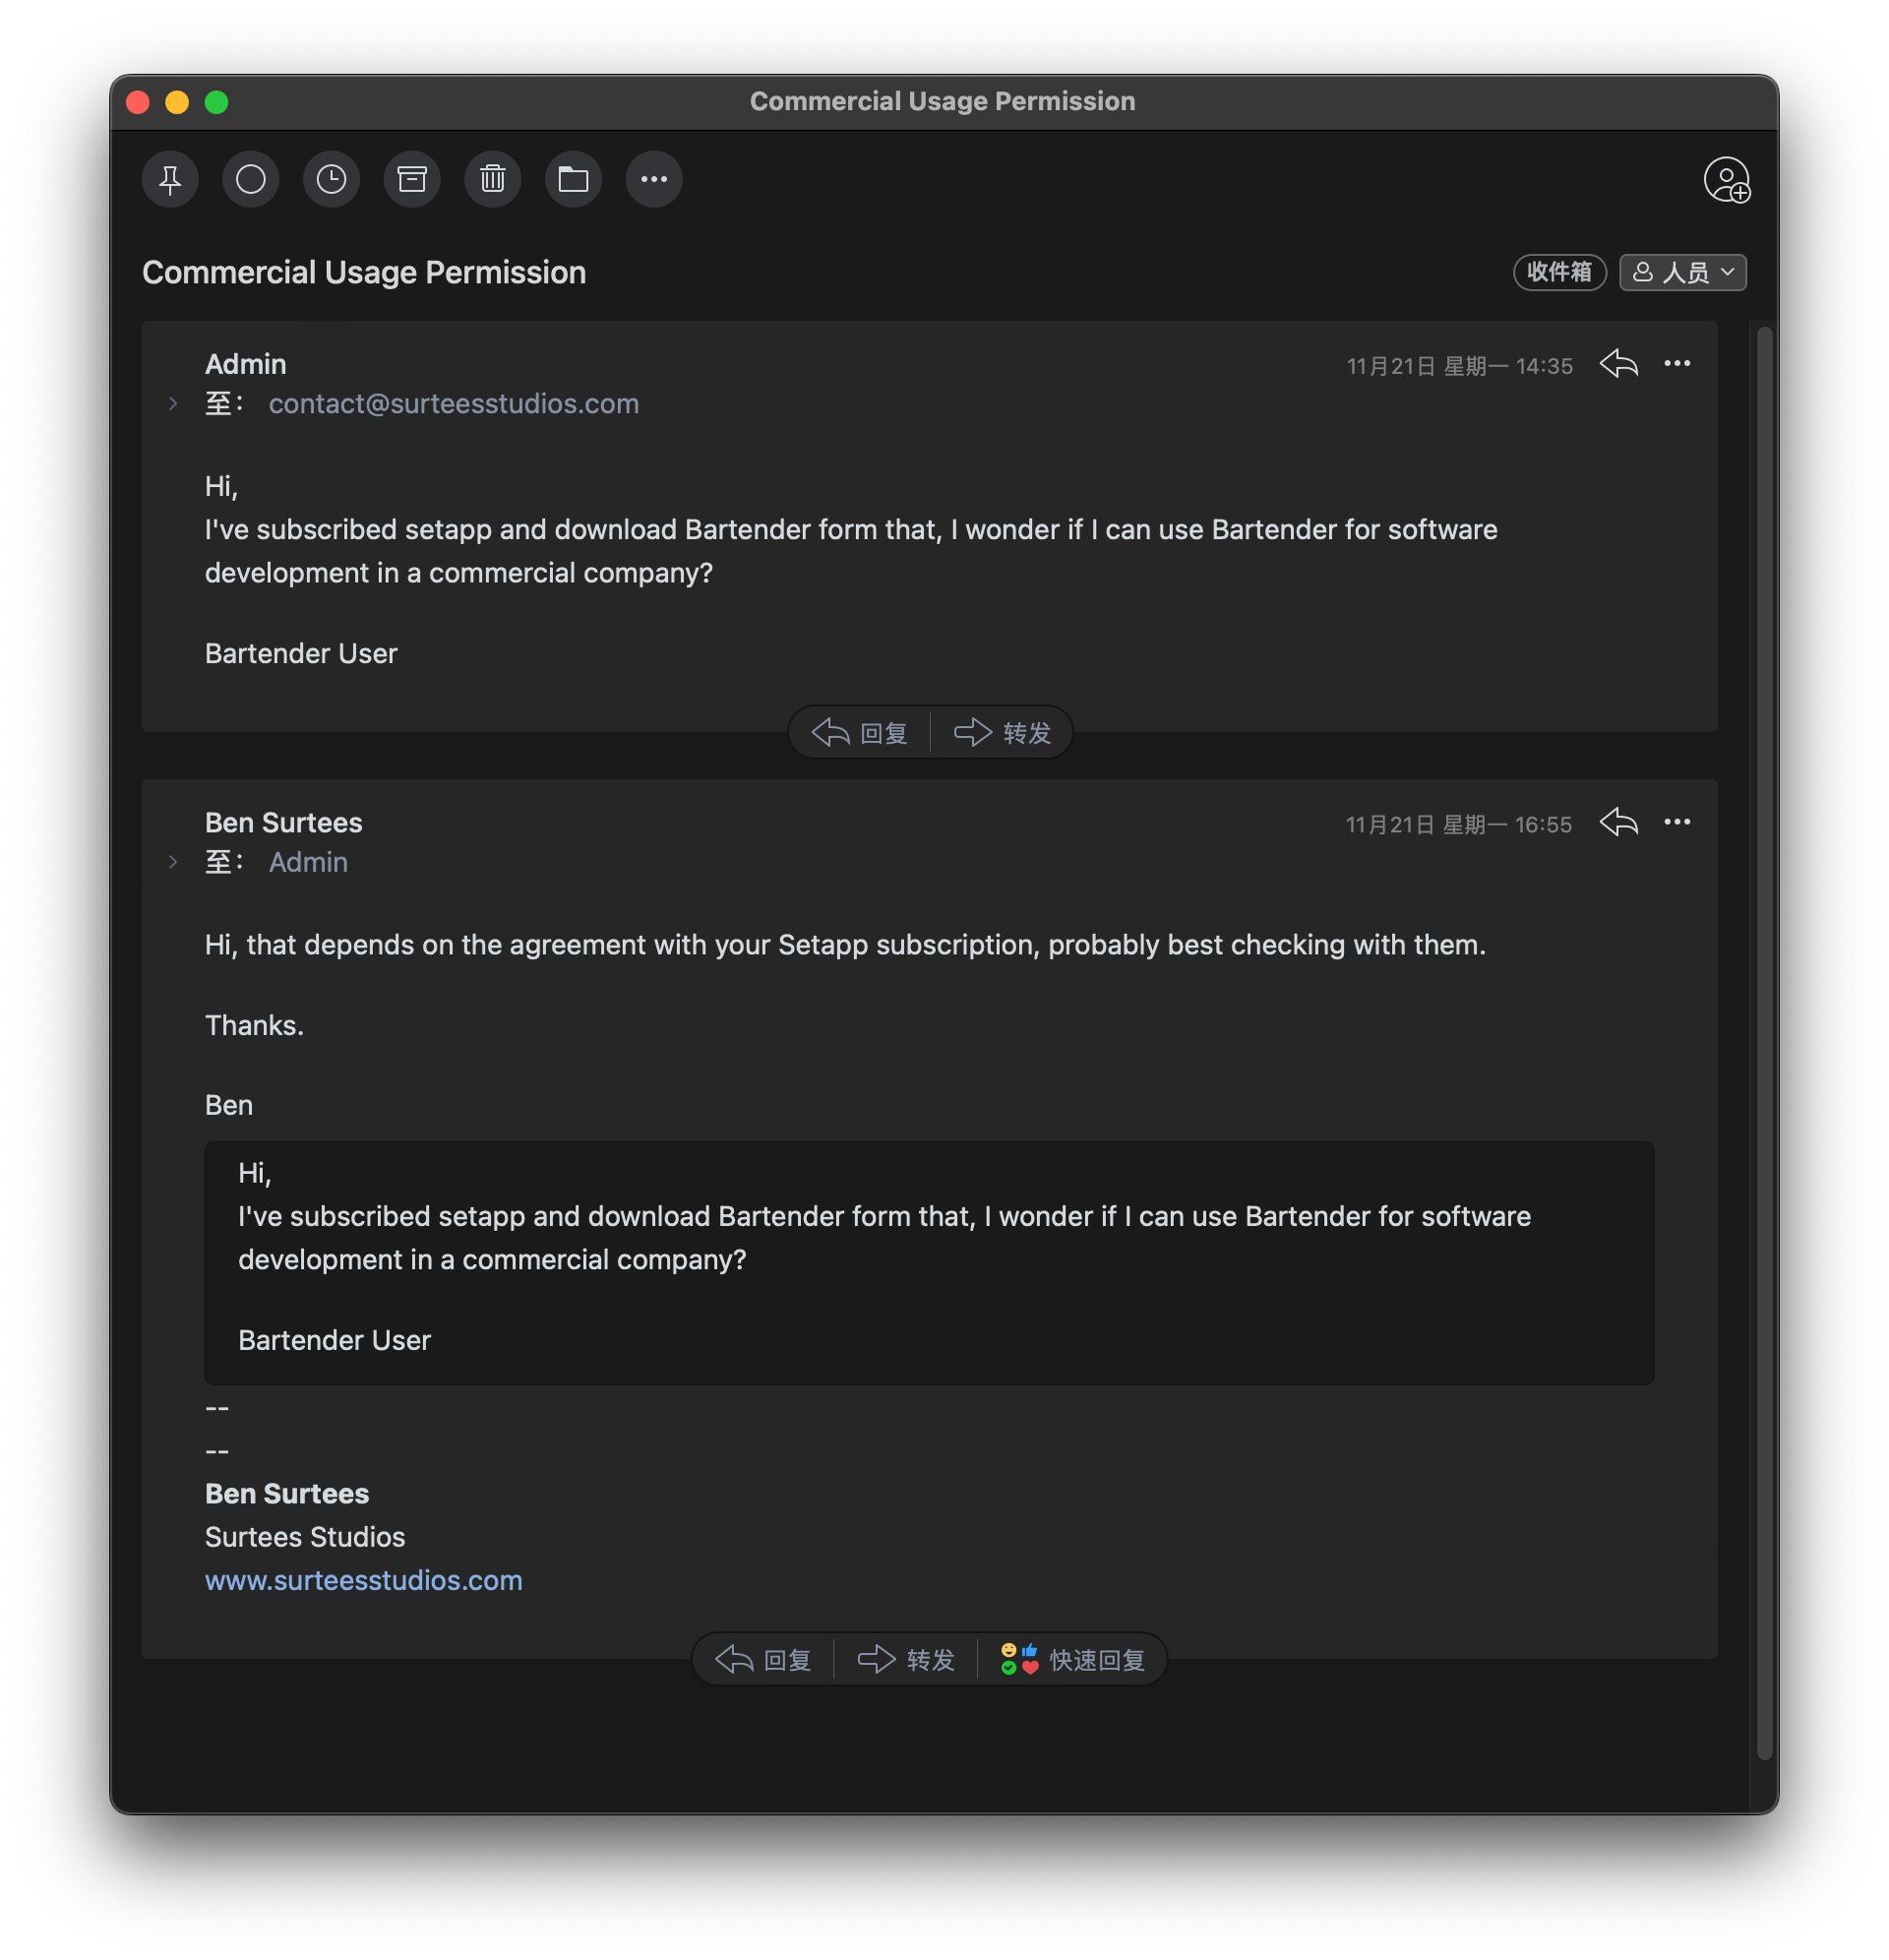Move the thread using folder icon
This screenshot has height=1960, width=1889.
[573, 180]
